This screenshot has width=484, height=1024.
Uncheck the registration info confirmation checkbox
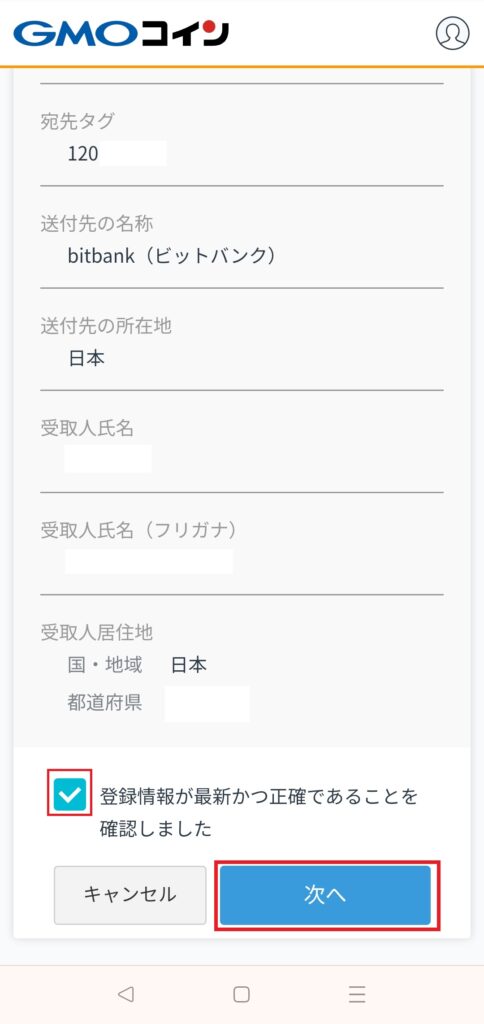[70, 793]
